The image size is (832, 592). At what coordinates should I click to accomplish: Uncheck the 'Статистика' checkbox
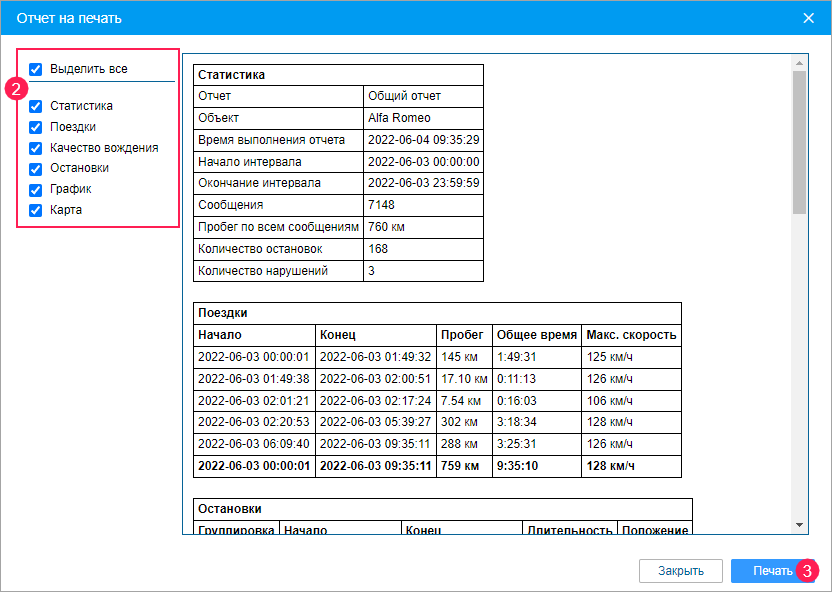[x=36, y=106]
